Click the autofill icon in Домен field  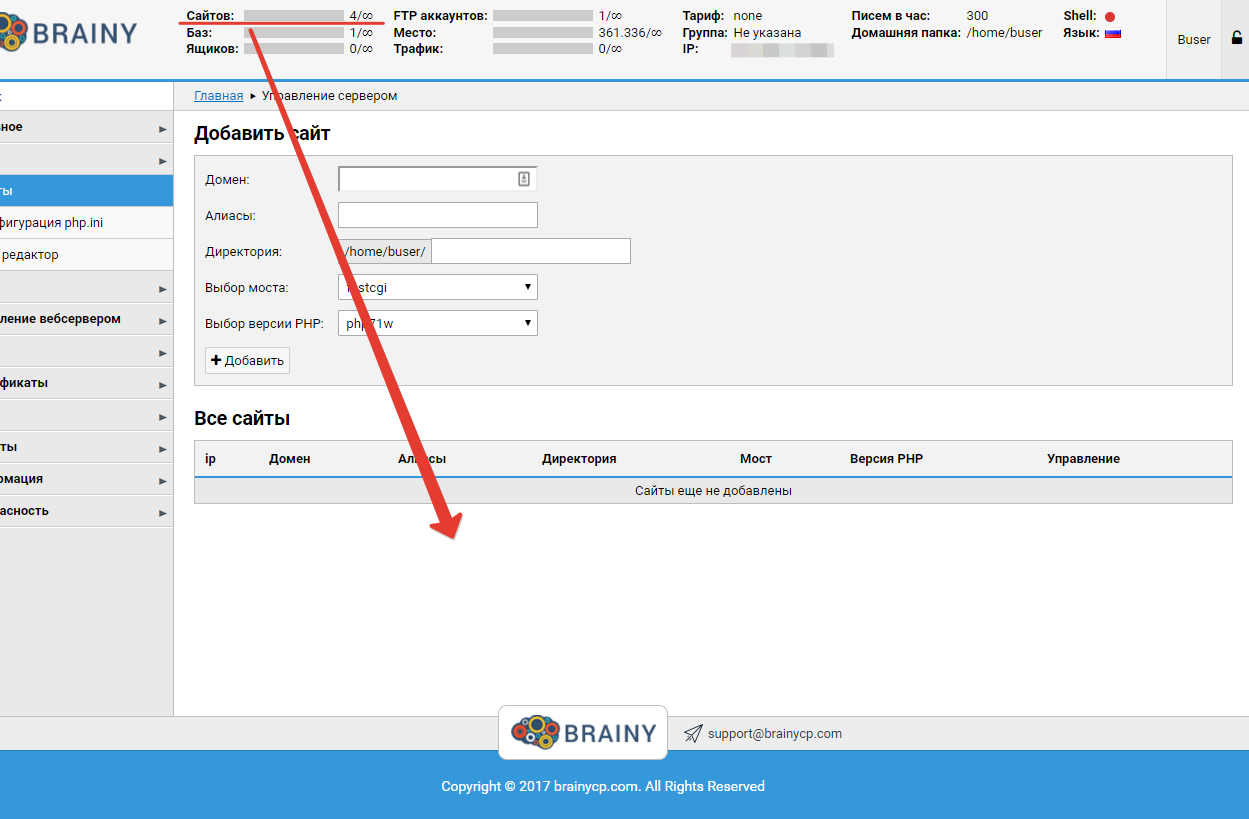pyautogui.click(x=523, y=179)
